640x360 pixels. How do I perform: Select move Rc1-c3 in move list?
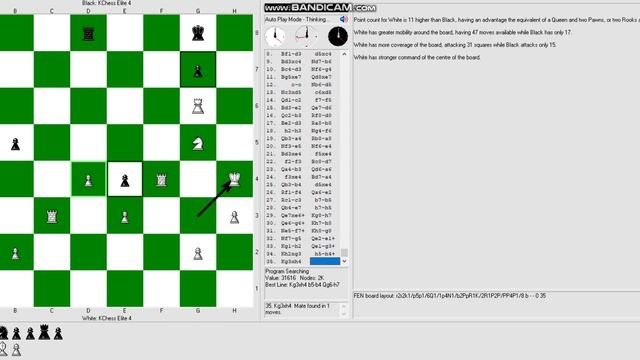(x=291, y=200)
